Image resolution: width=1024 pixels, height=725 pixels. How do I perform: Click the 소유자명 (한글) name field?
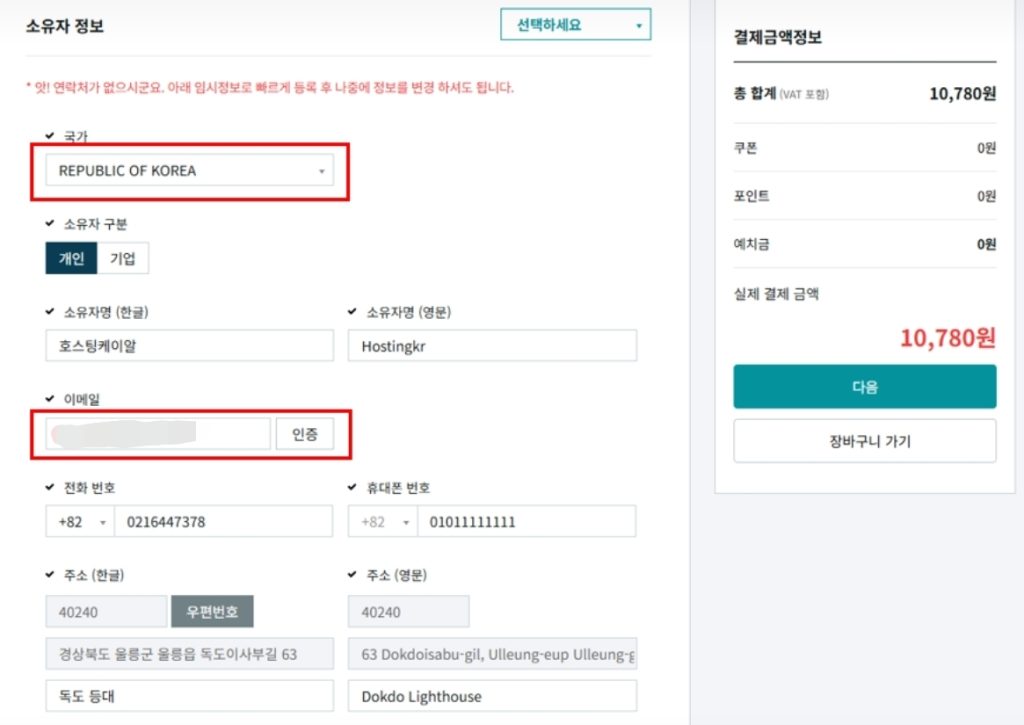[189, 345]
